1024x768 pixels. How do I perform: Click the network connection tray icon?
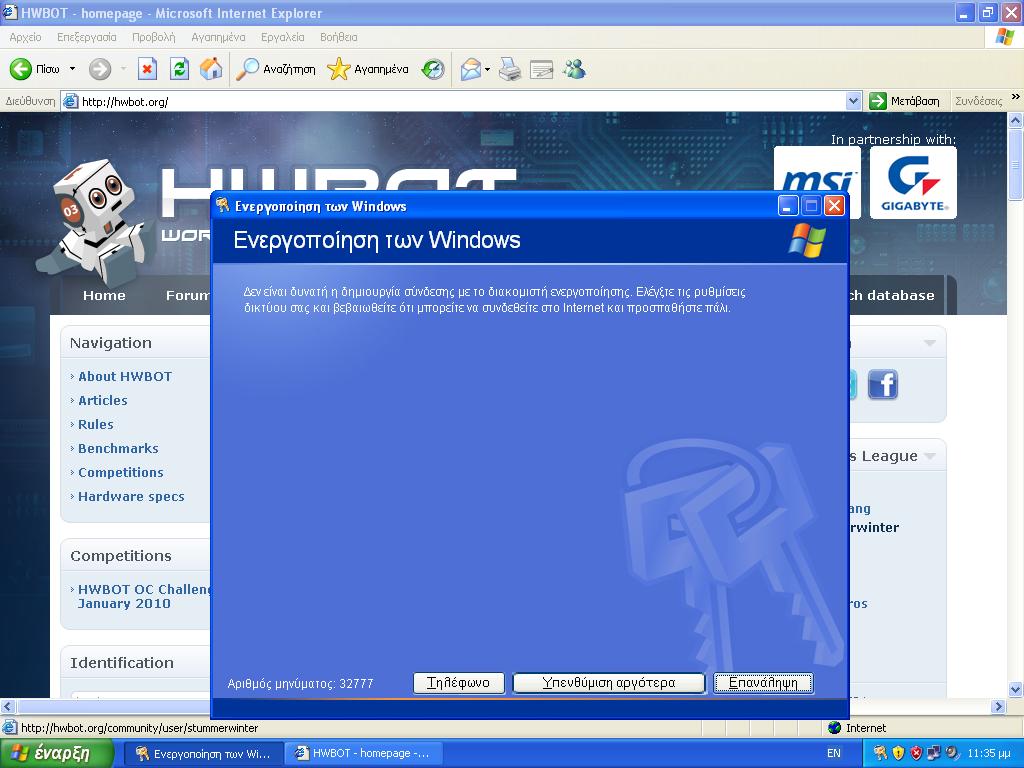(x=934, y=754)
